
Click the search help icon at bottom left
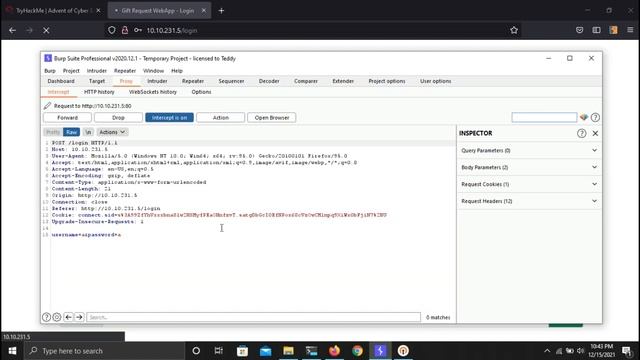tap(47, 317)
